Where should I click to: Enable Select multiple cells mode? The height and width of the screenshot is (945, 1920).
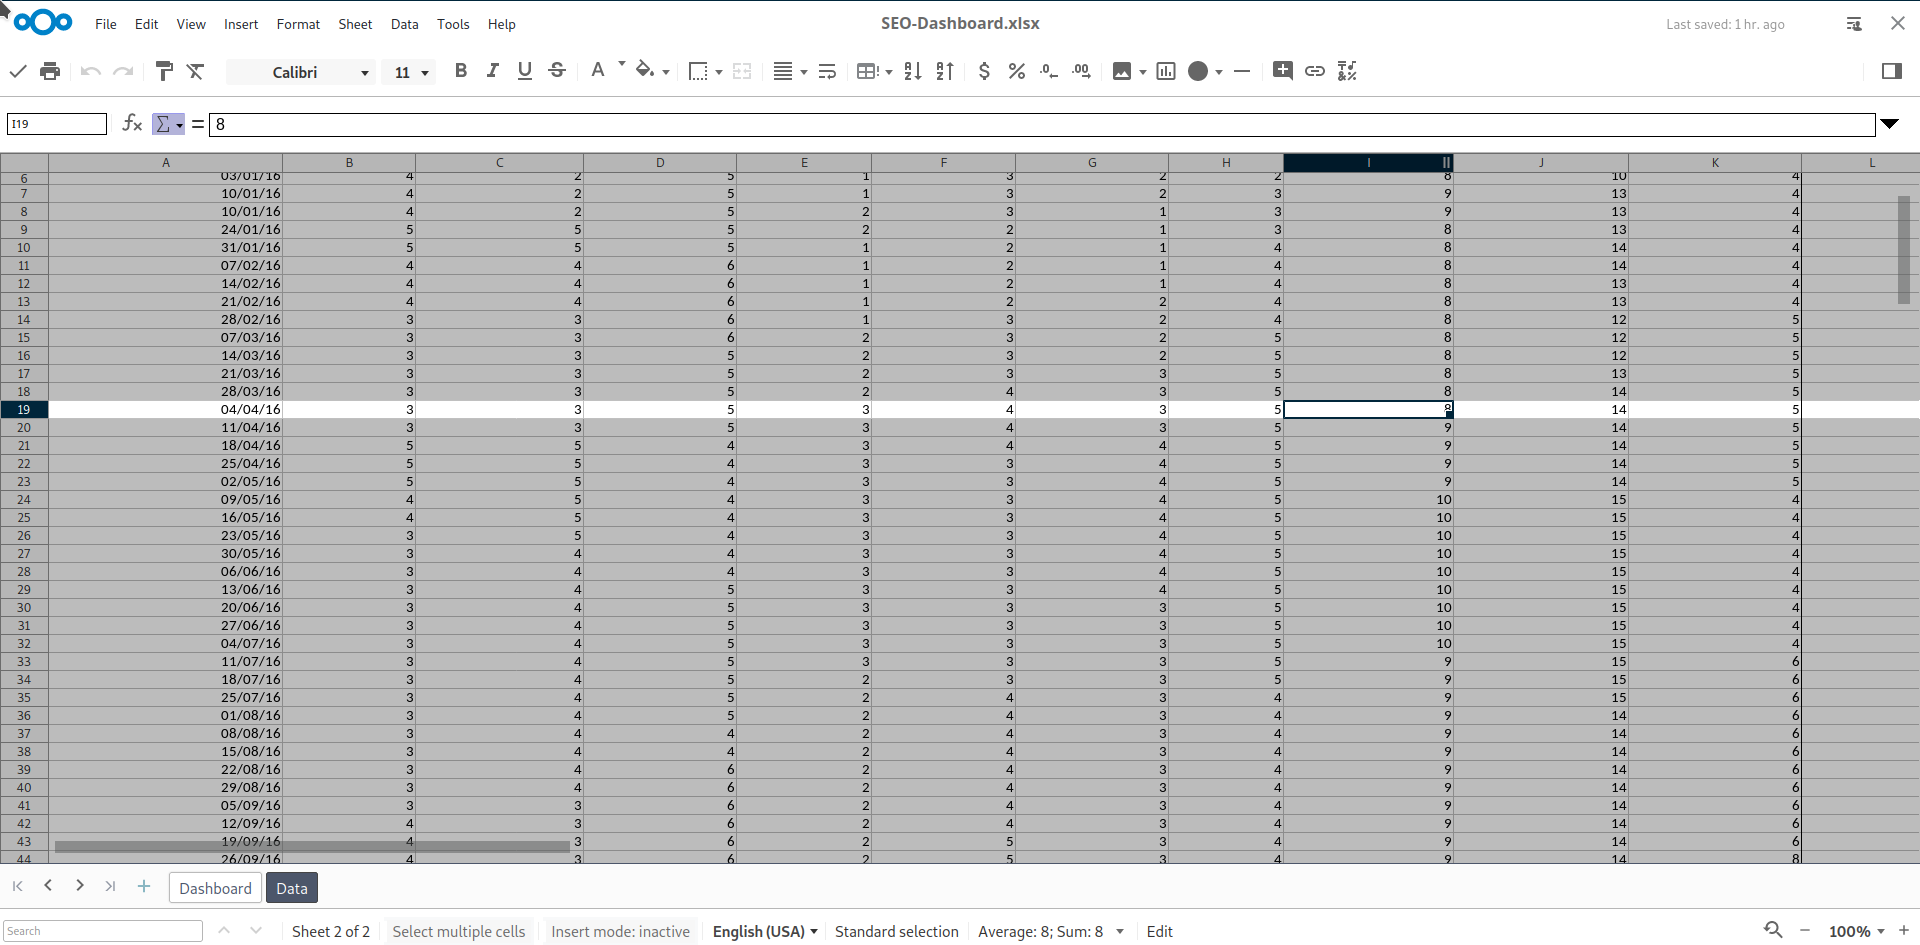point(459,931)
